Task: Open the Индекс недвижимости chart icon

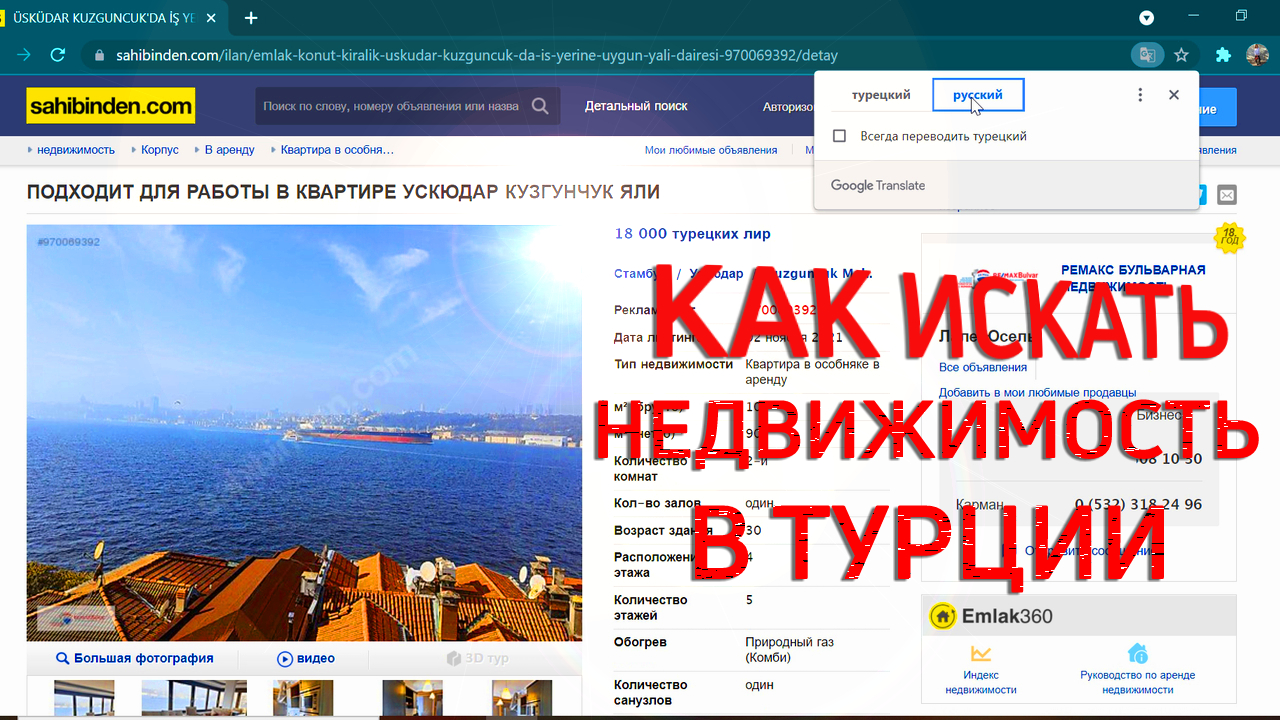Action: [x=981, y=654]
